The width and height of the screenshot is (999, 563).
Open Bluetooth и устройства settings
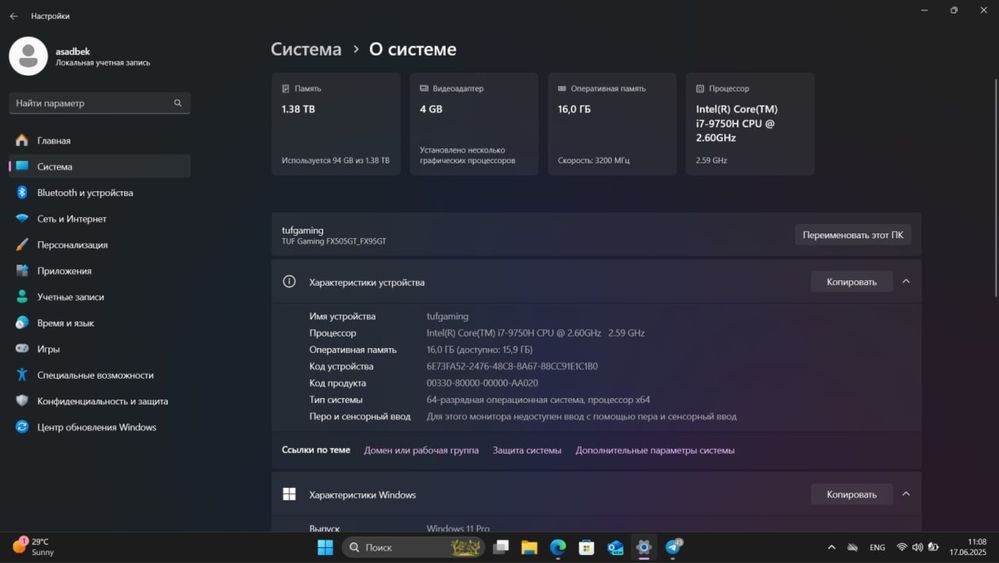coord(99,192)
